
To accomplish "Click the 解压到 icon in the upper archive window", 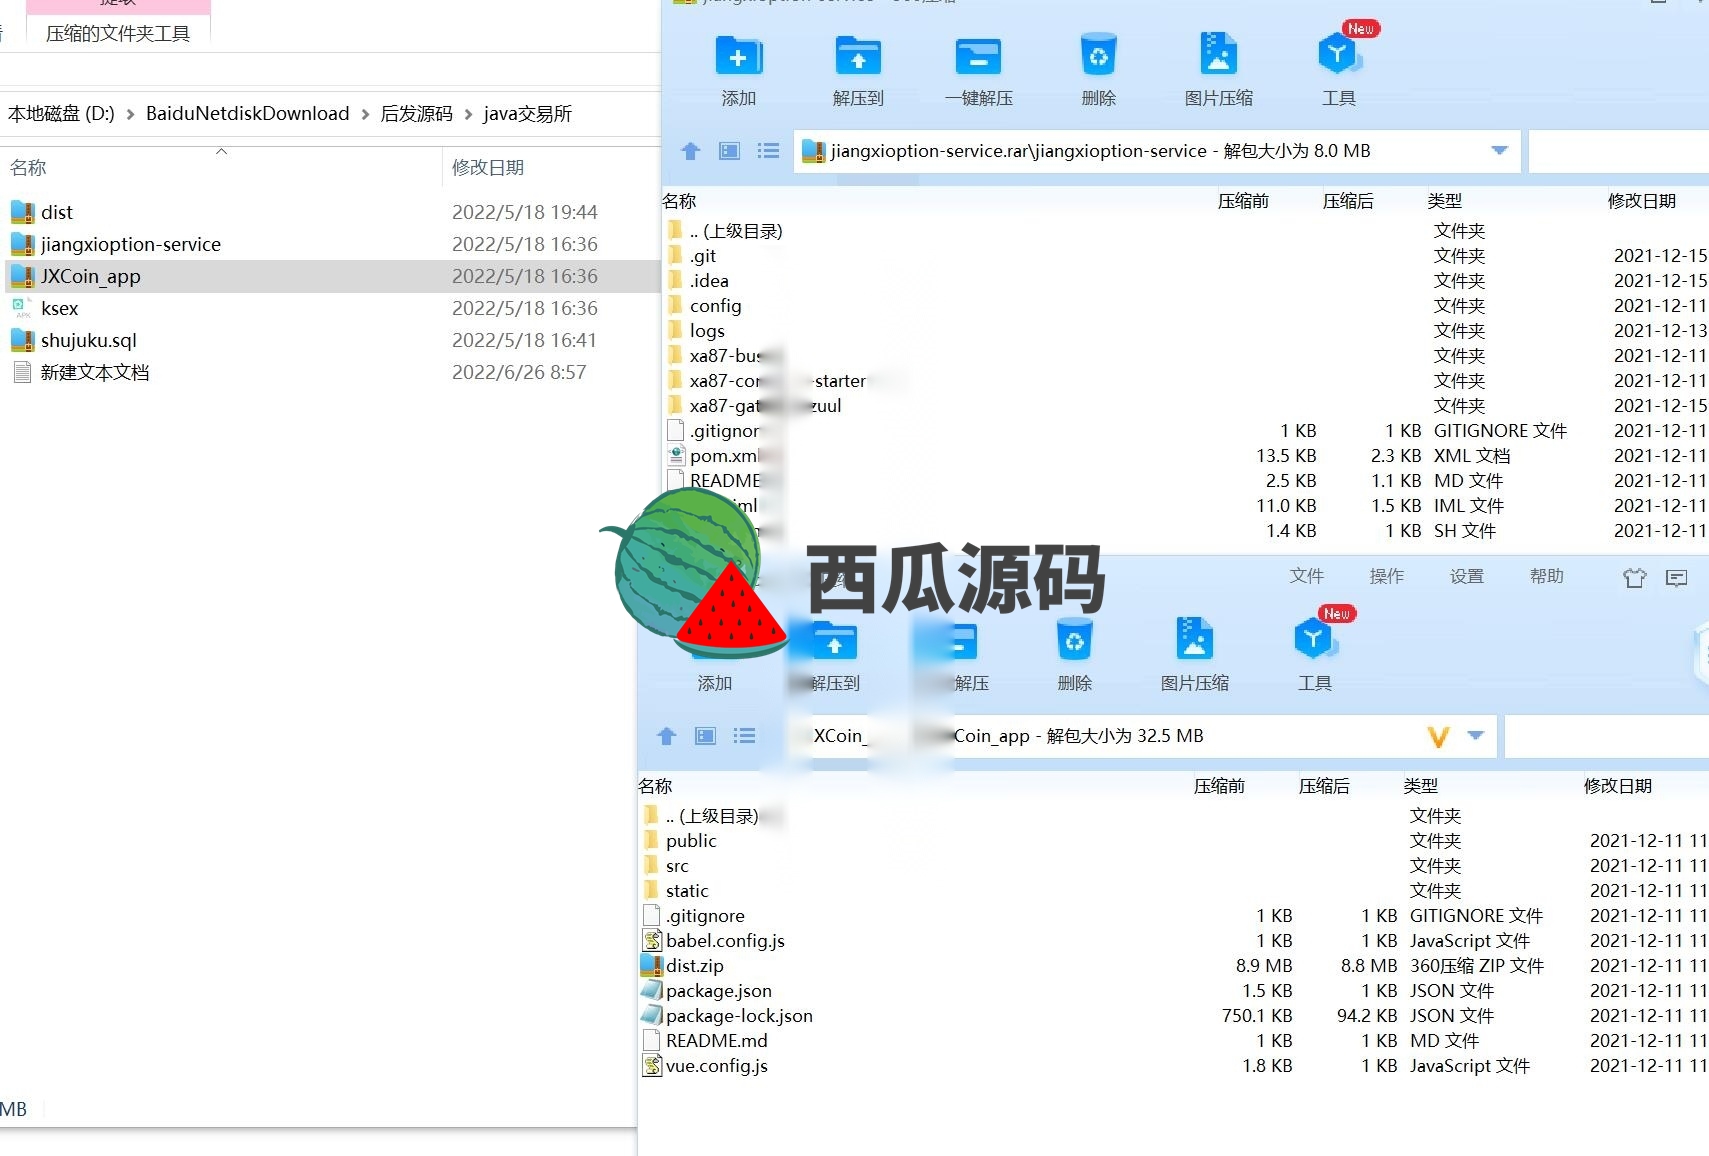I will [x=858, y=56].
